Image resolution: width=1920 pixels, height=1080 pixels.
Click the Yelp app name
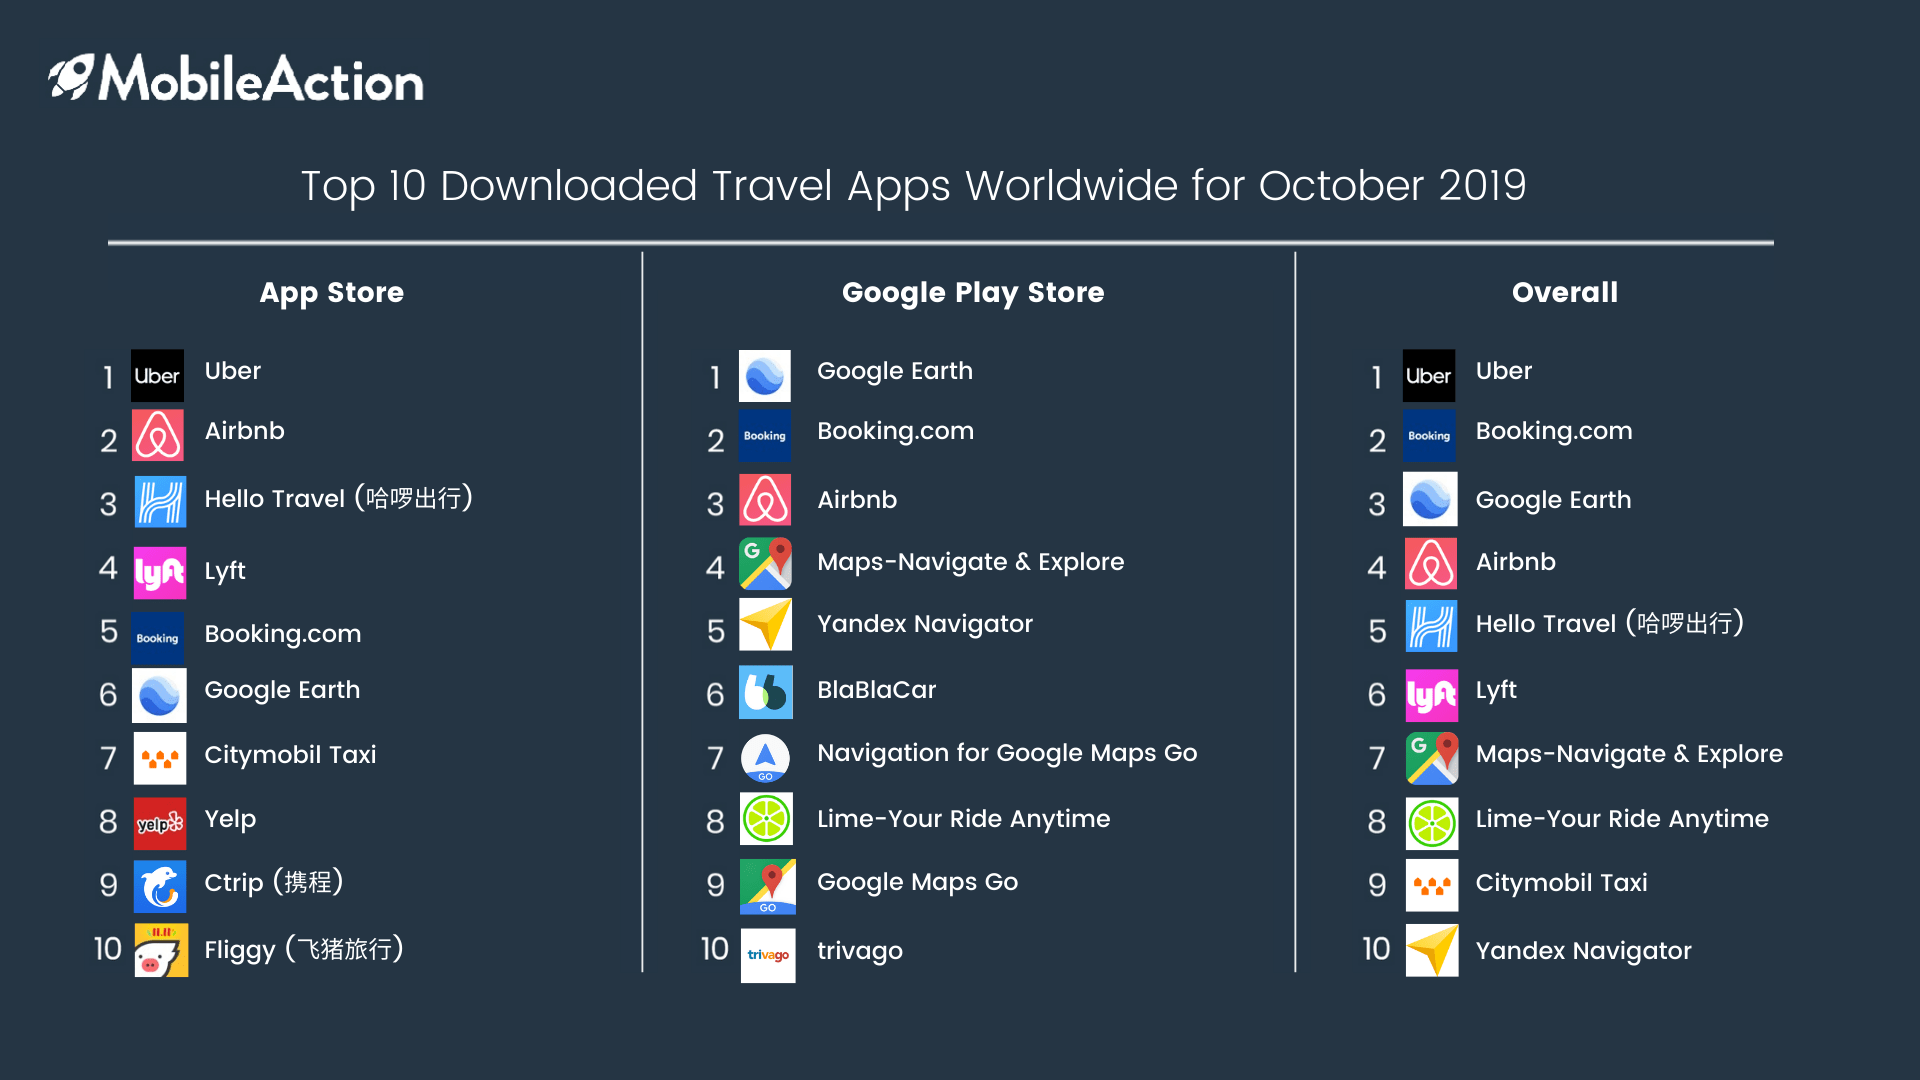231,820
